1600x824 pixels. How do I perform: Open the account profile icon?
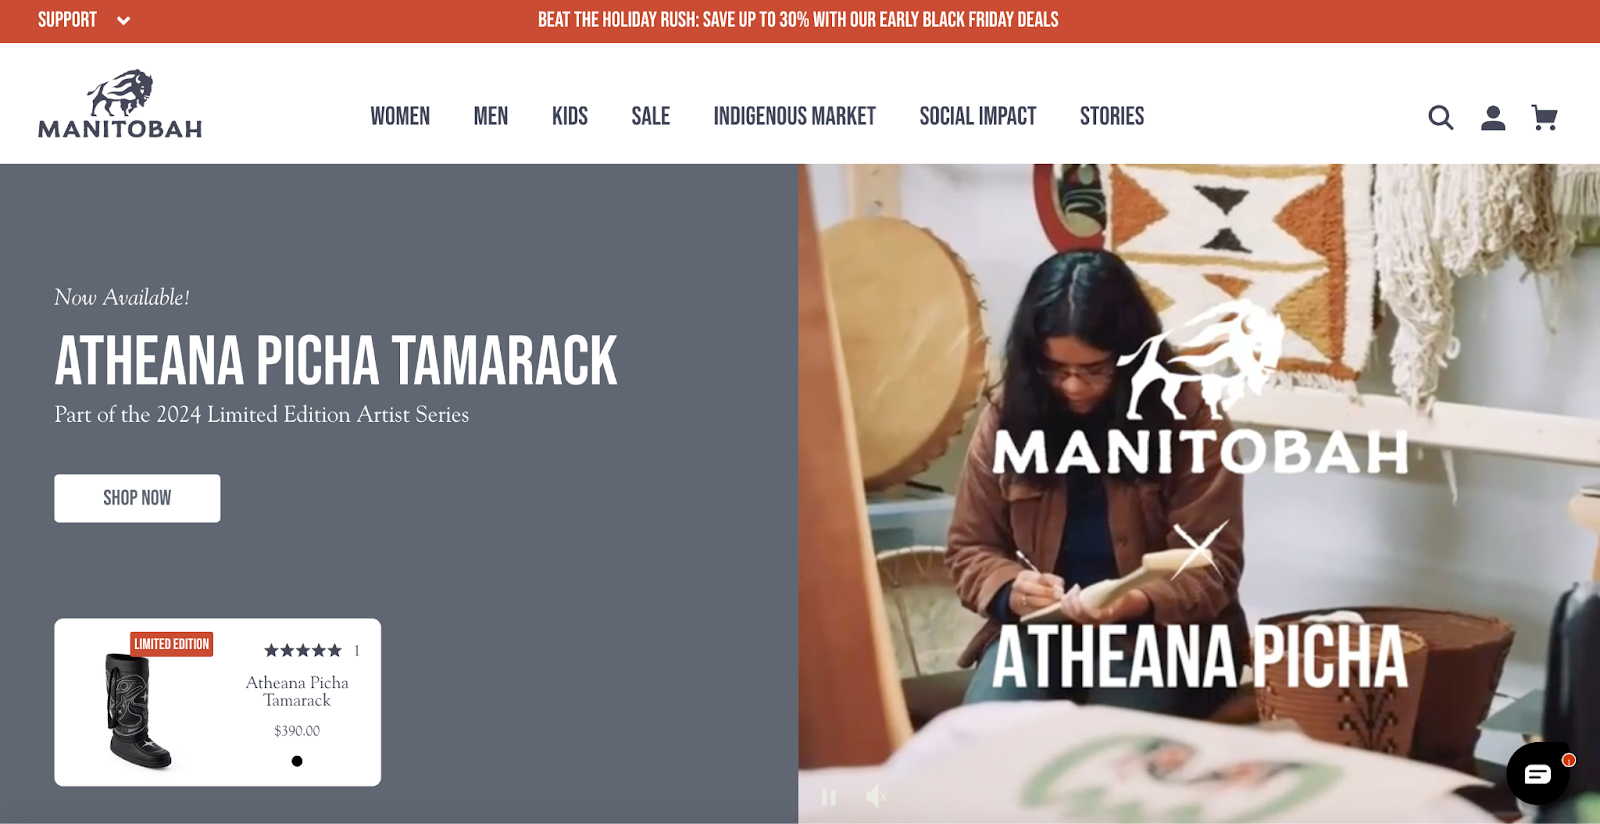coord(1493,118)
